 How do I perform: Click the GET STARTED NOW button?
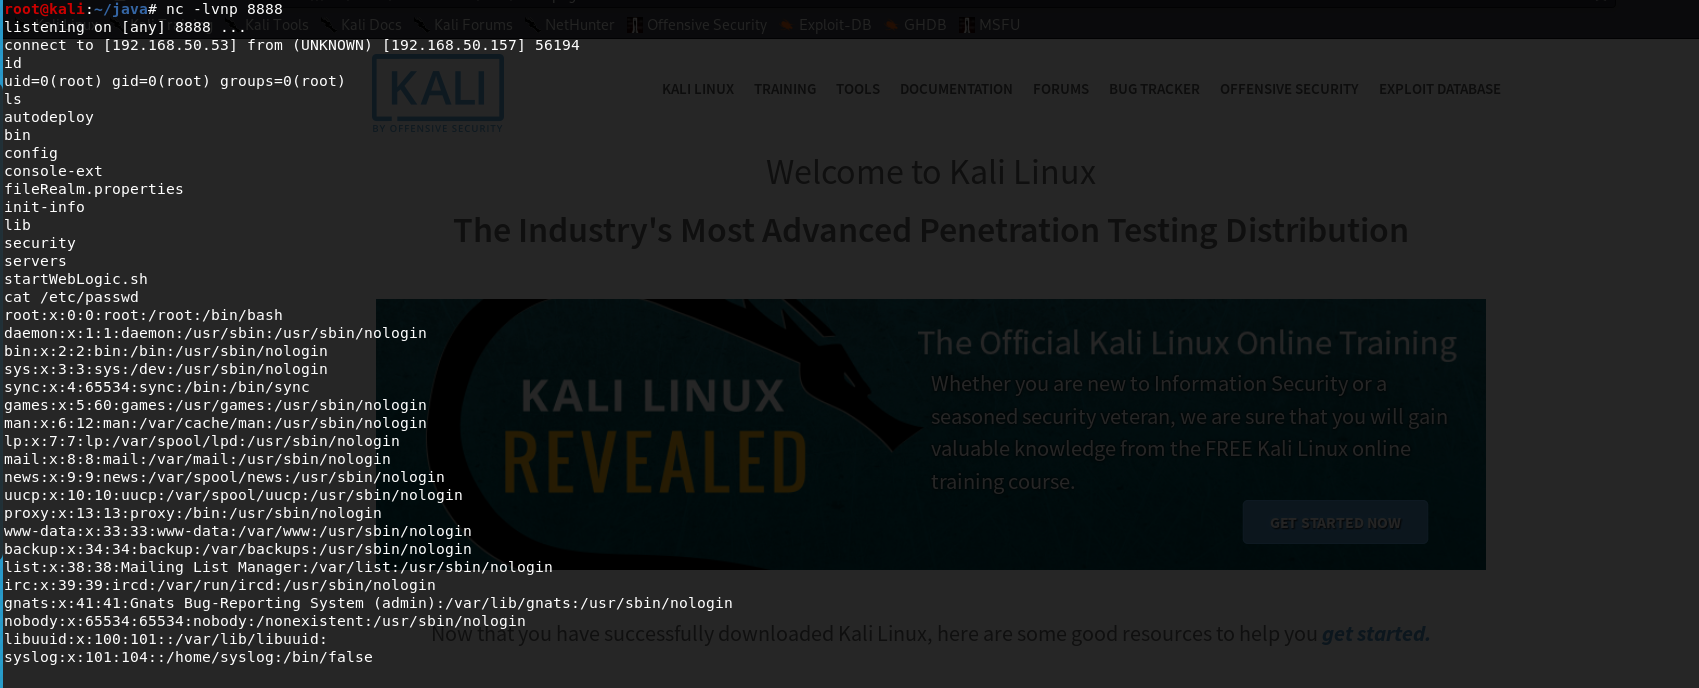coord(1335,522)
